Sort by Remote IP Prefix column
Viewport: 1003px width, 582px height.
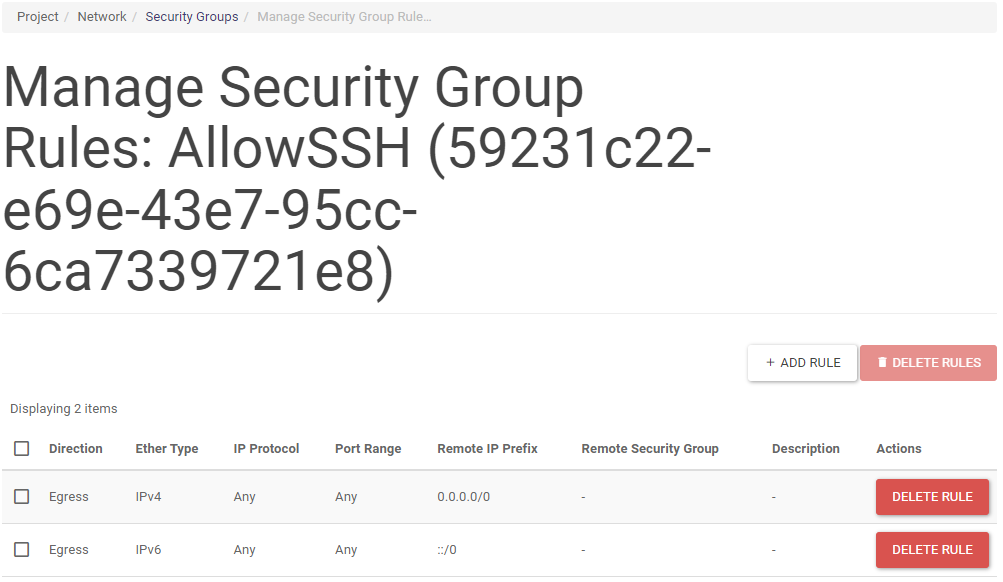point(487,449)
